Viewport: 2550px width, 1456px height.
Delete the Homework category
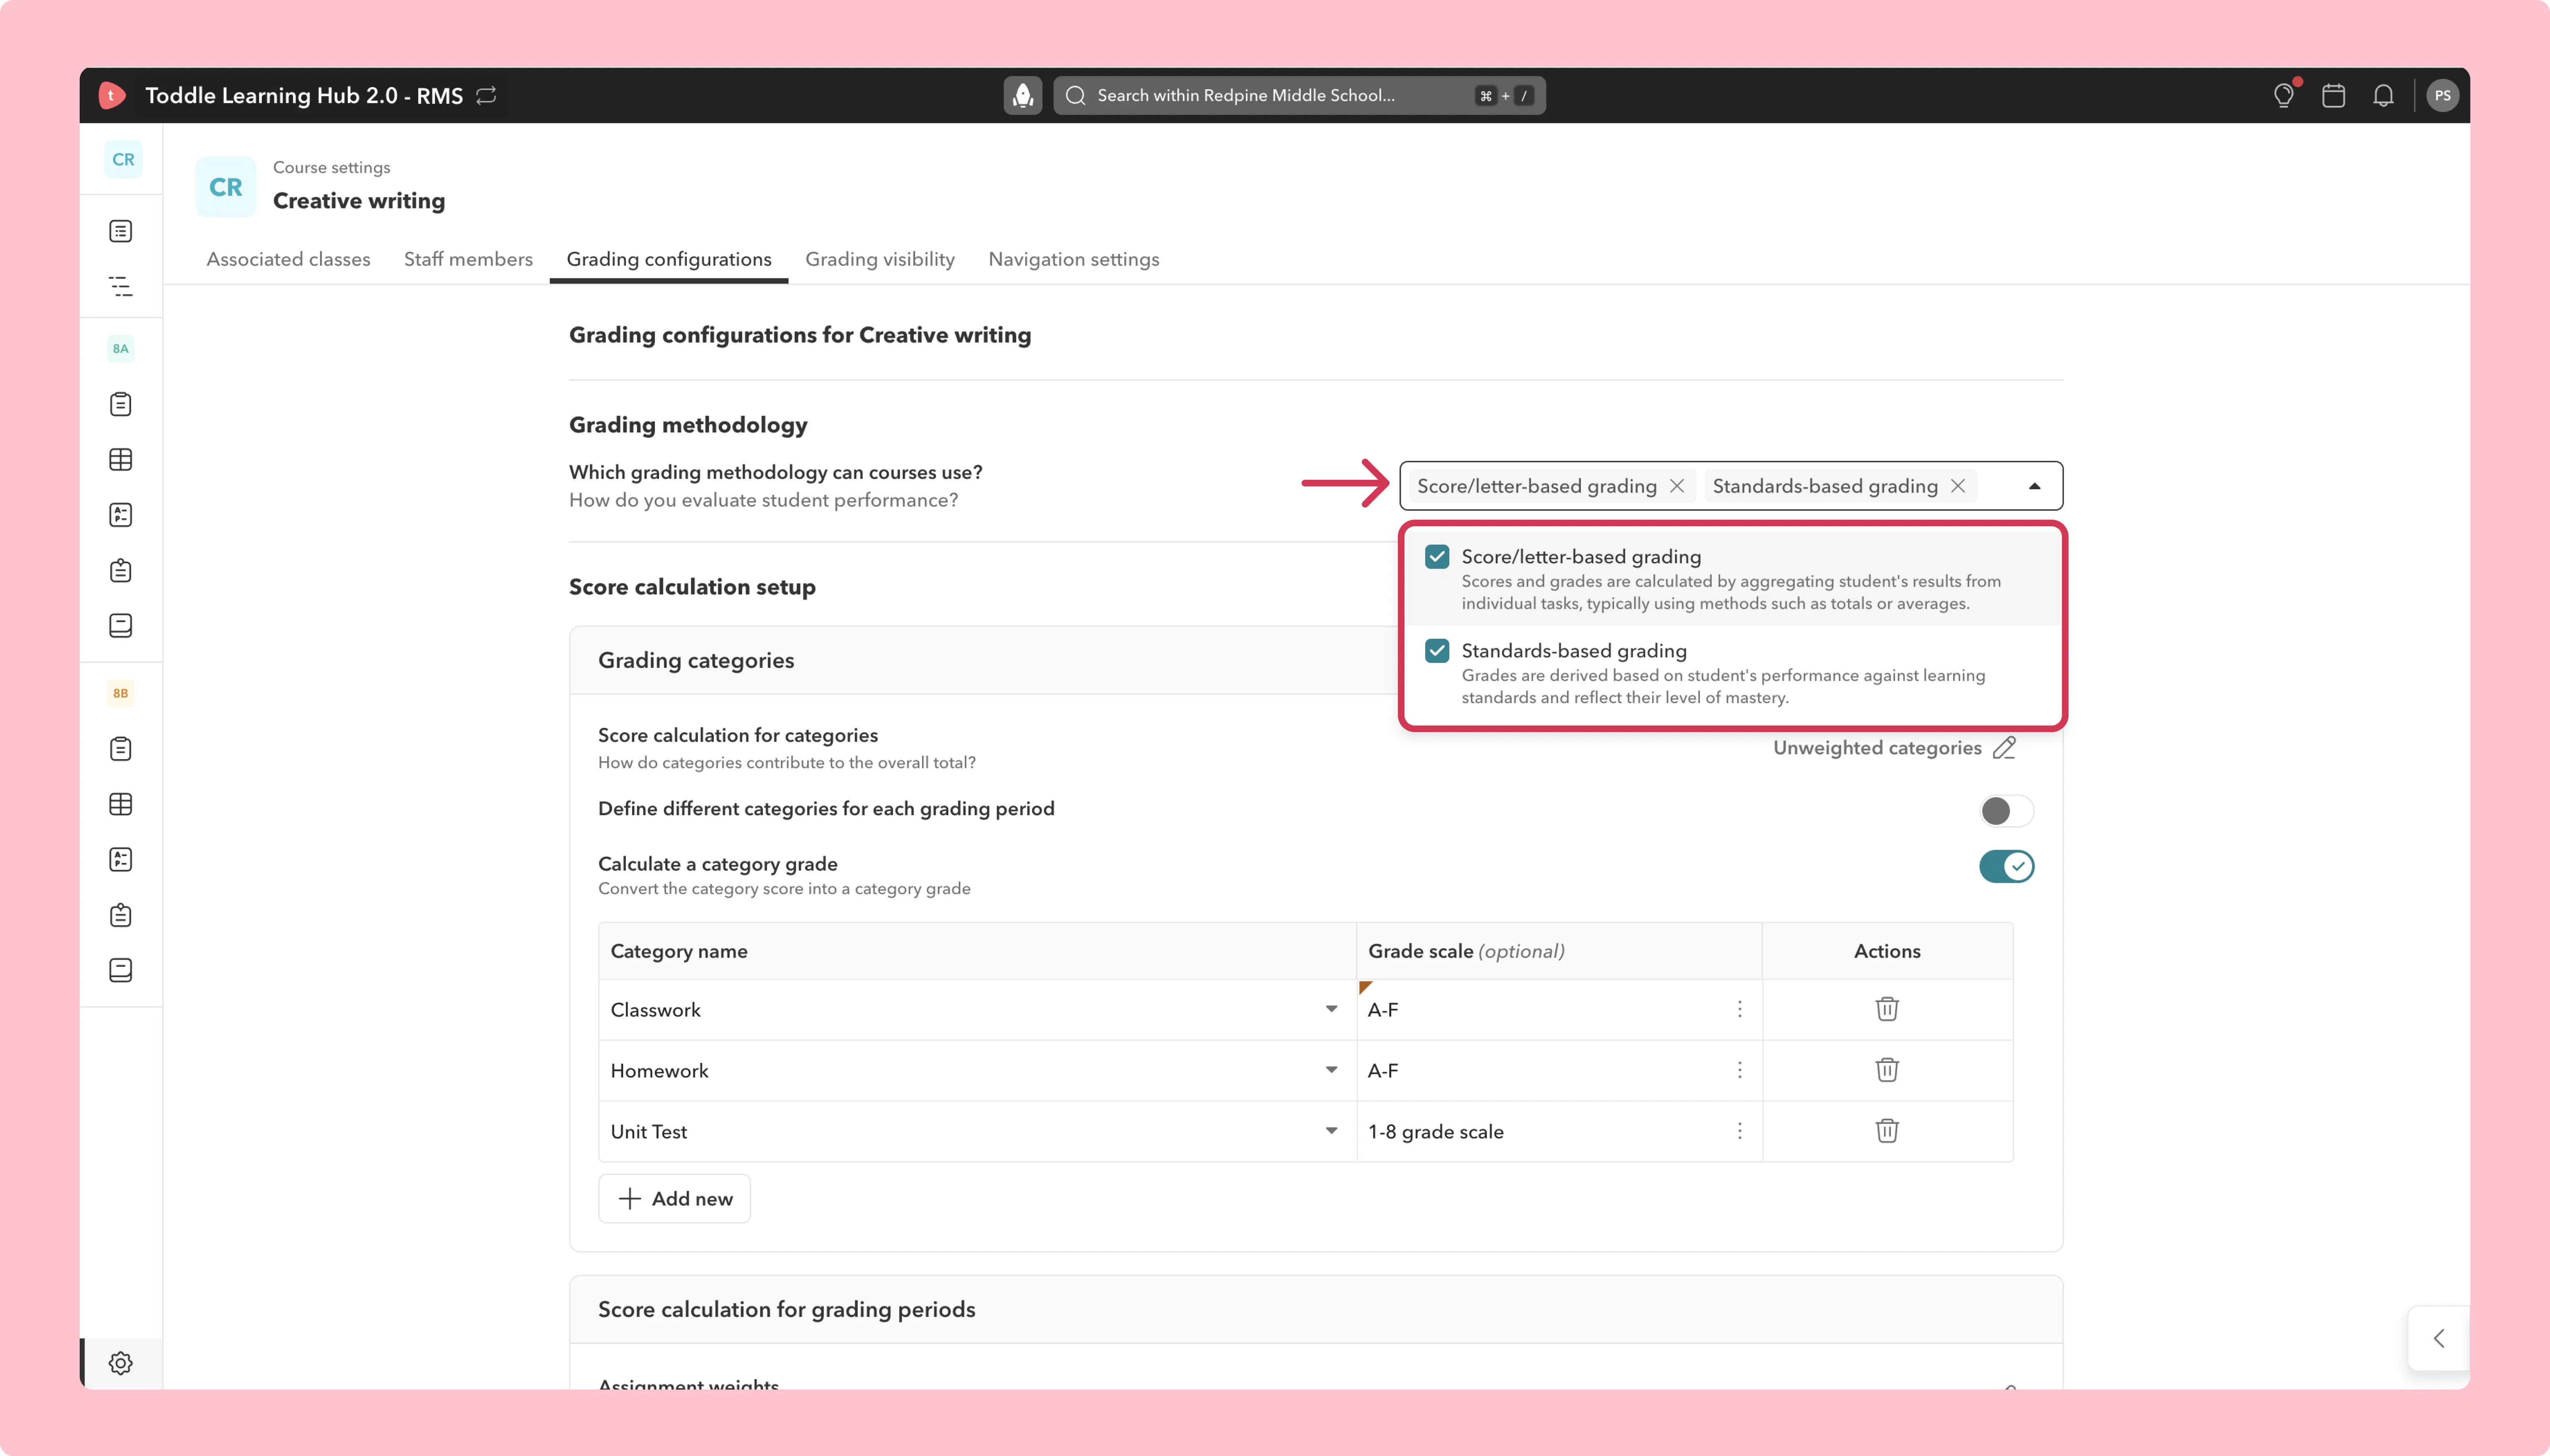1887,1070
